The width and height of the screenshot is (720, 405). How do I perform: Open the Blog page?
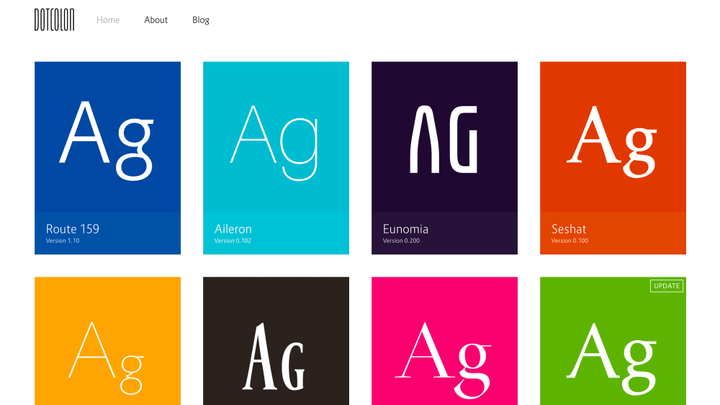(201, 20)
